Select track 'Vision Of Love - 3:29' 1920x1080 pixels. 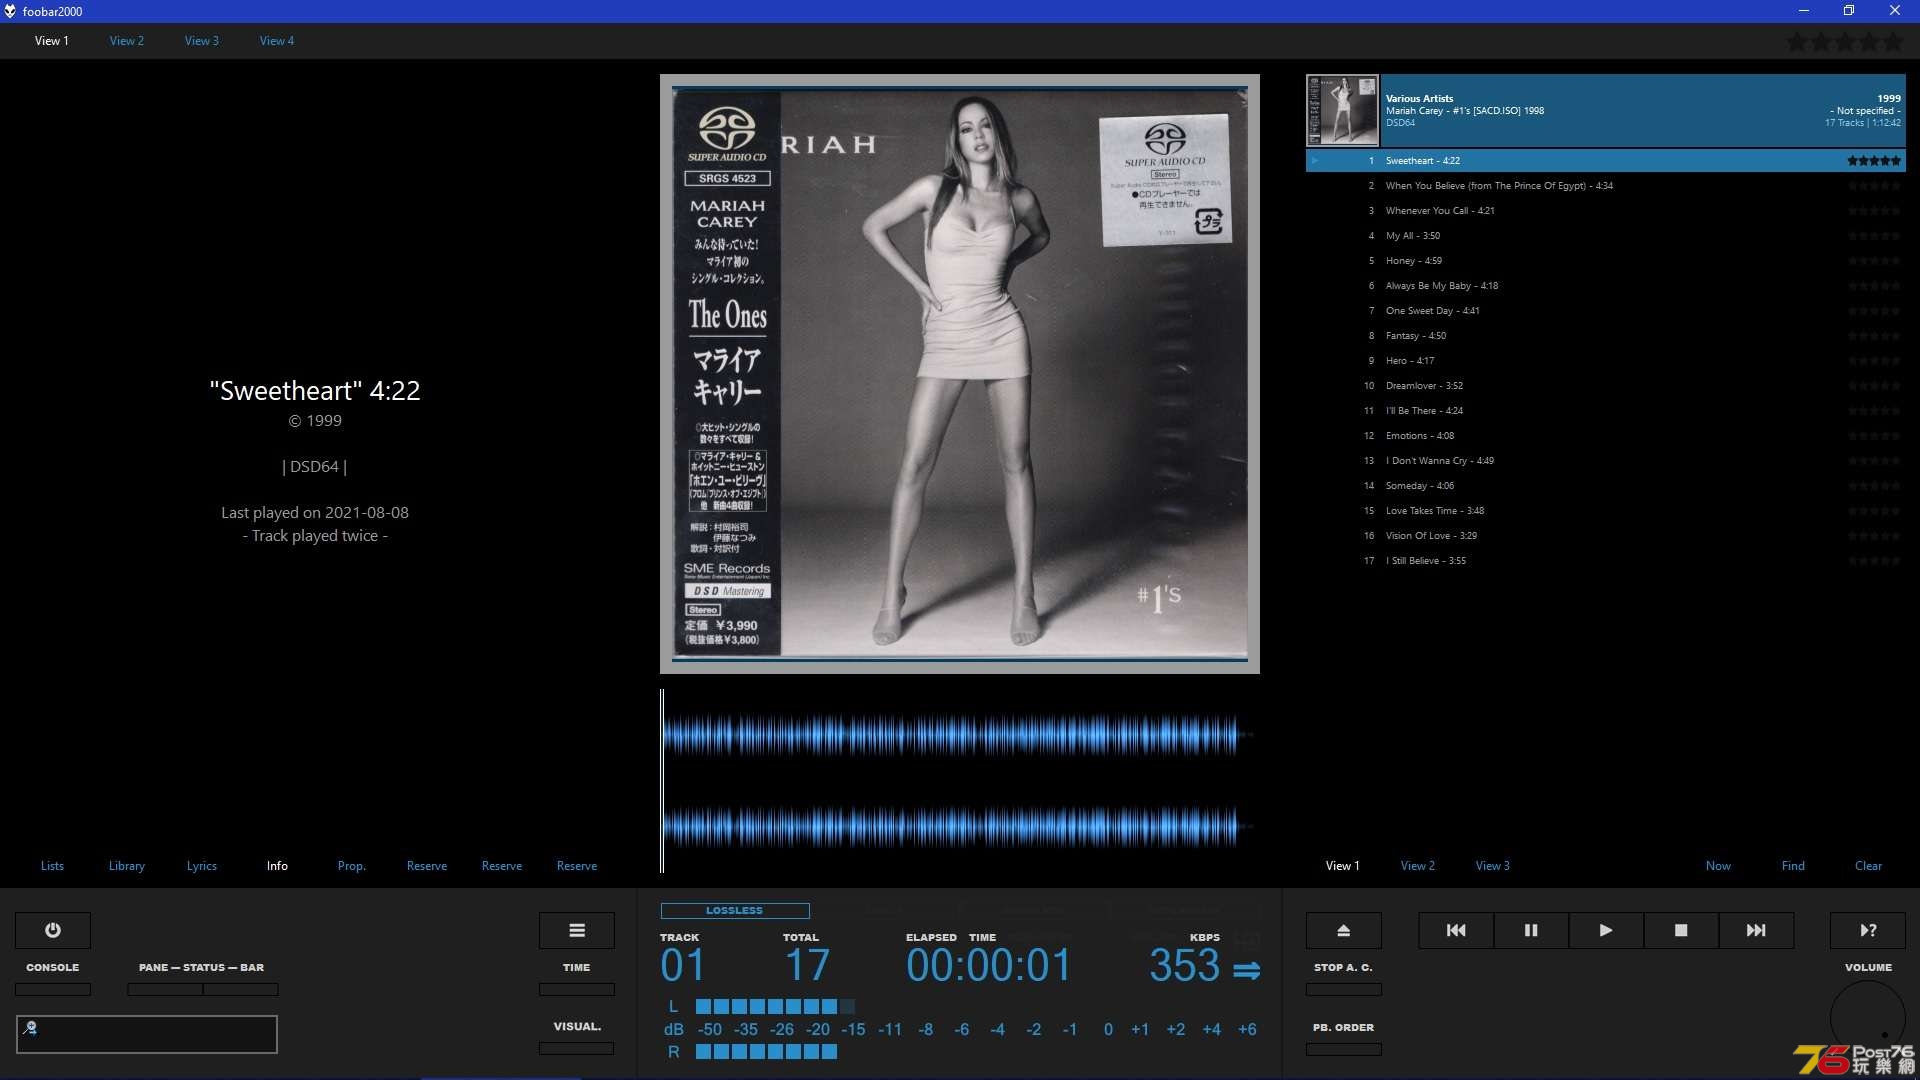point(1605,536)
